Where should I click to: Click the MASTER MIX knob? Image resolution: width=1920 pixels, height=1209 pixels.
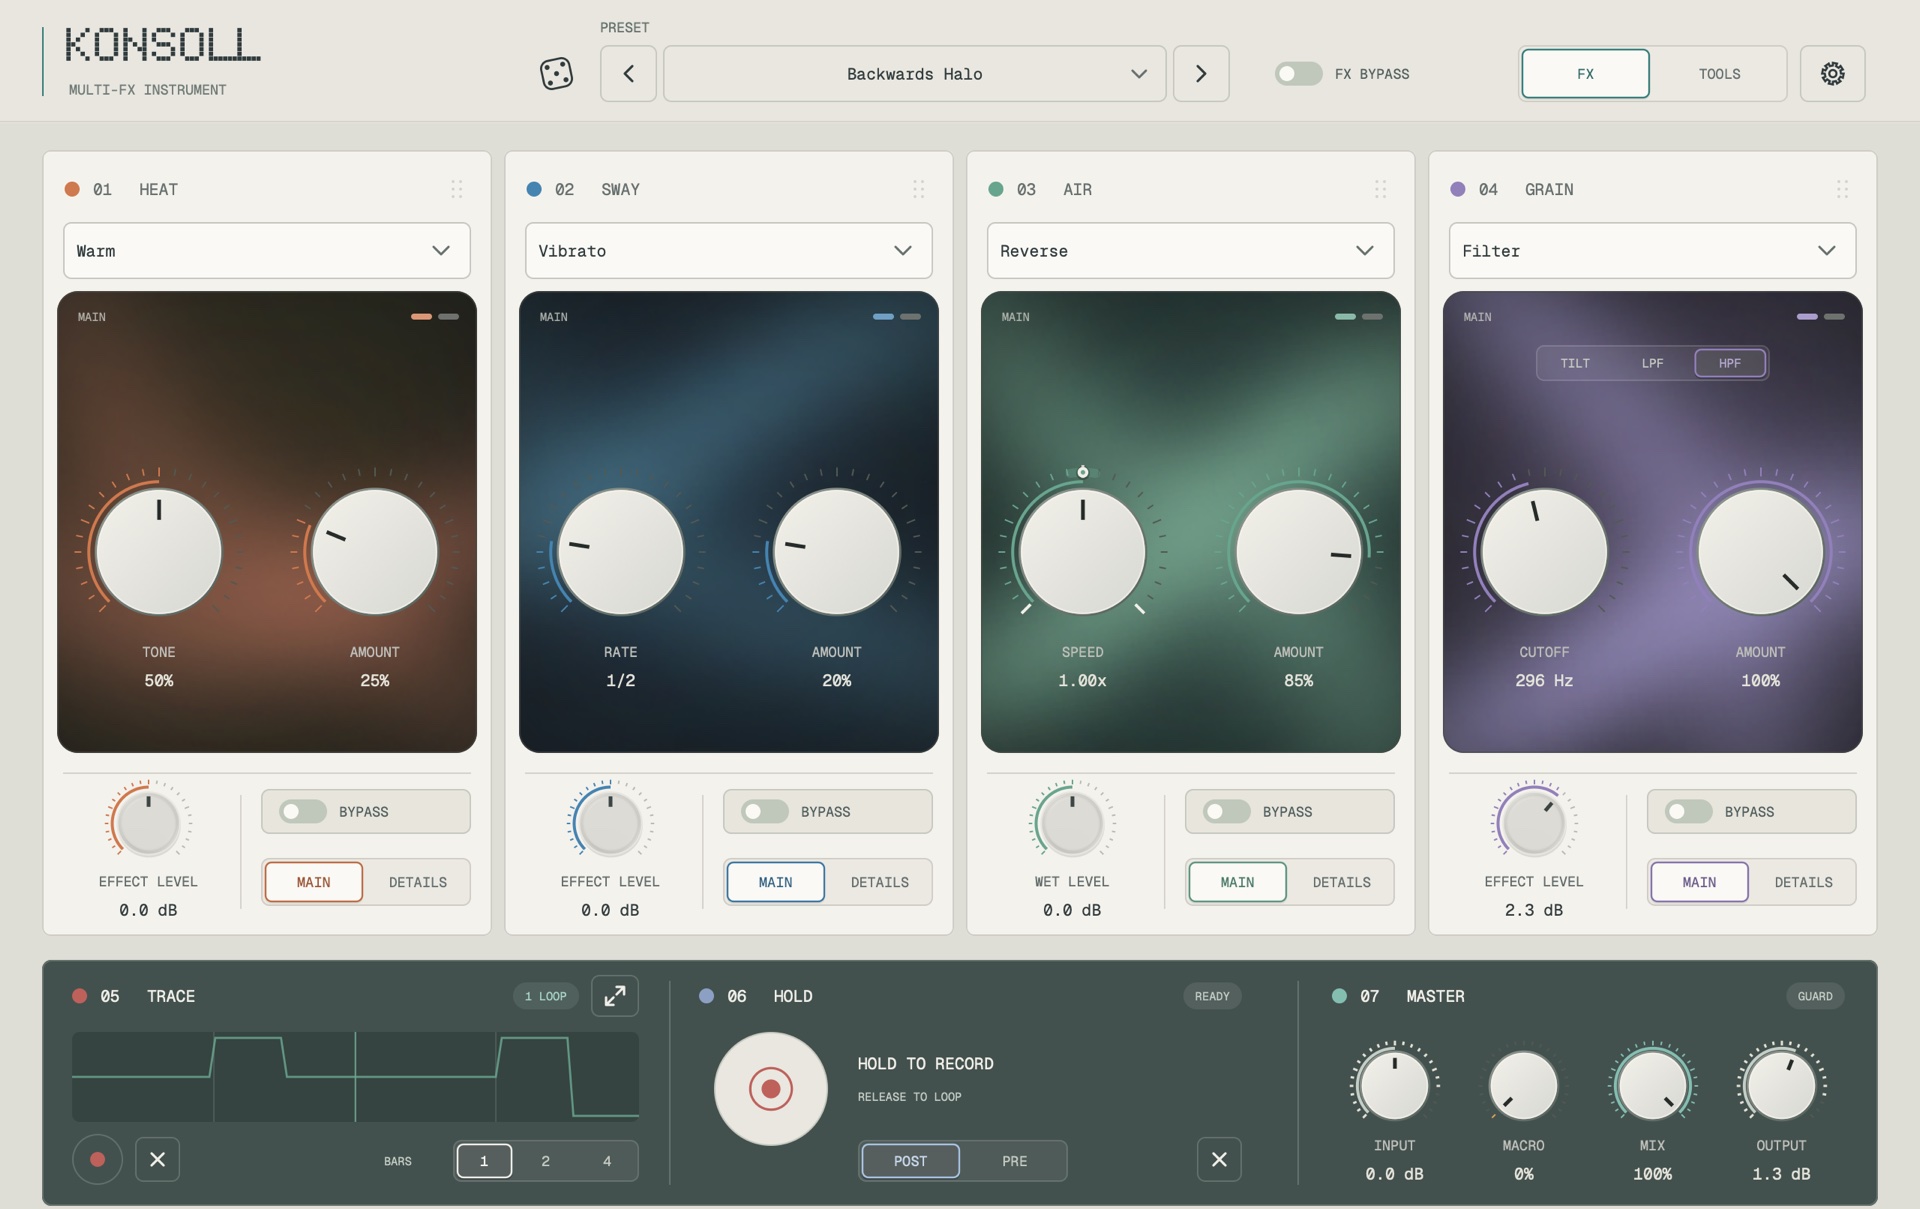pos(1652,1086)
